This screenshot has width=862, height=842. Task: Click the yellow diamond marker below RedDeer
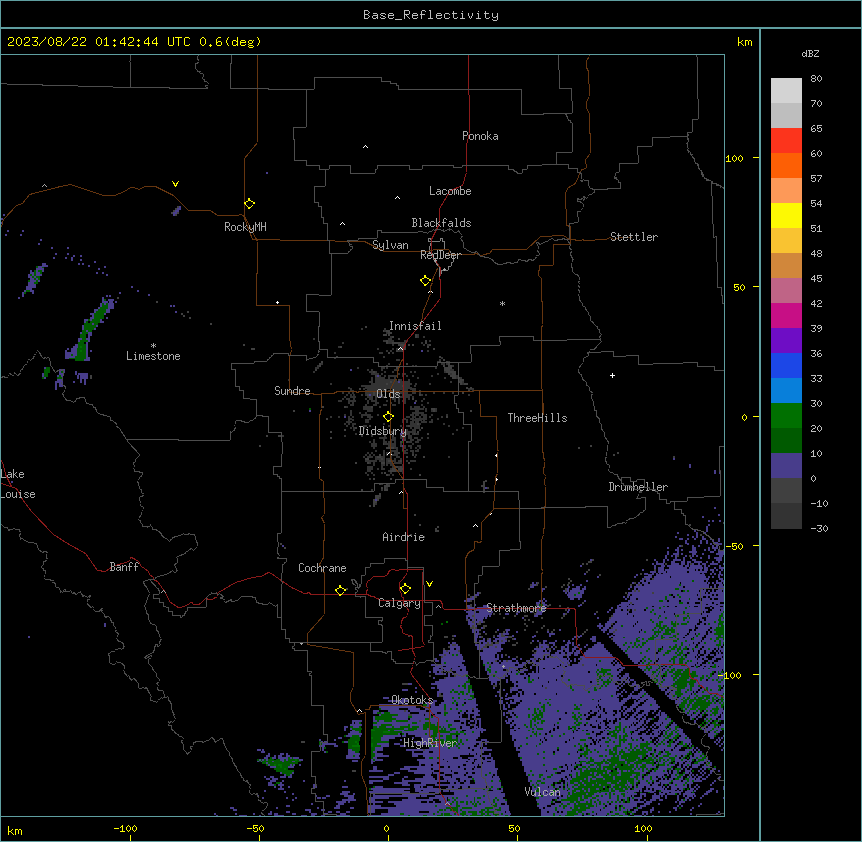tap(425, 281)
